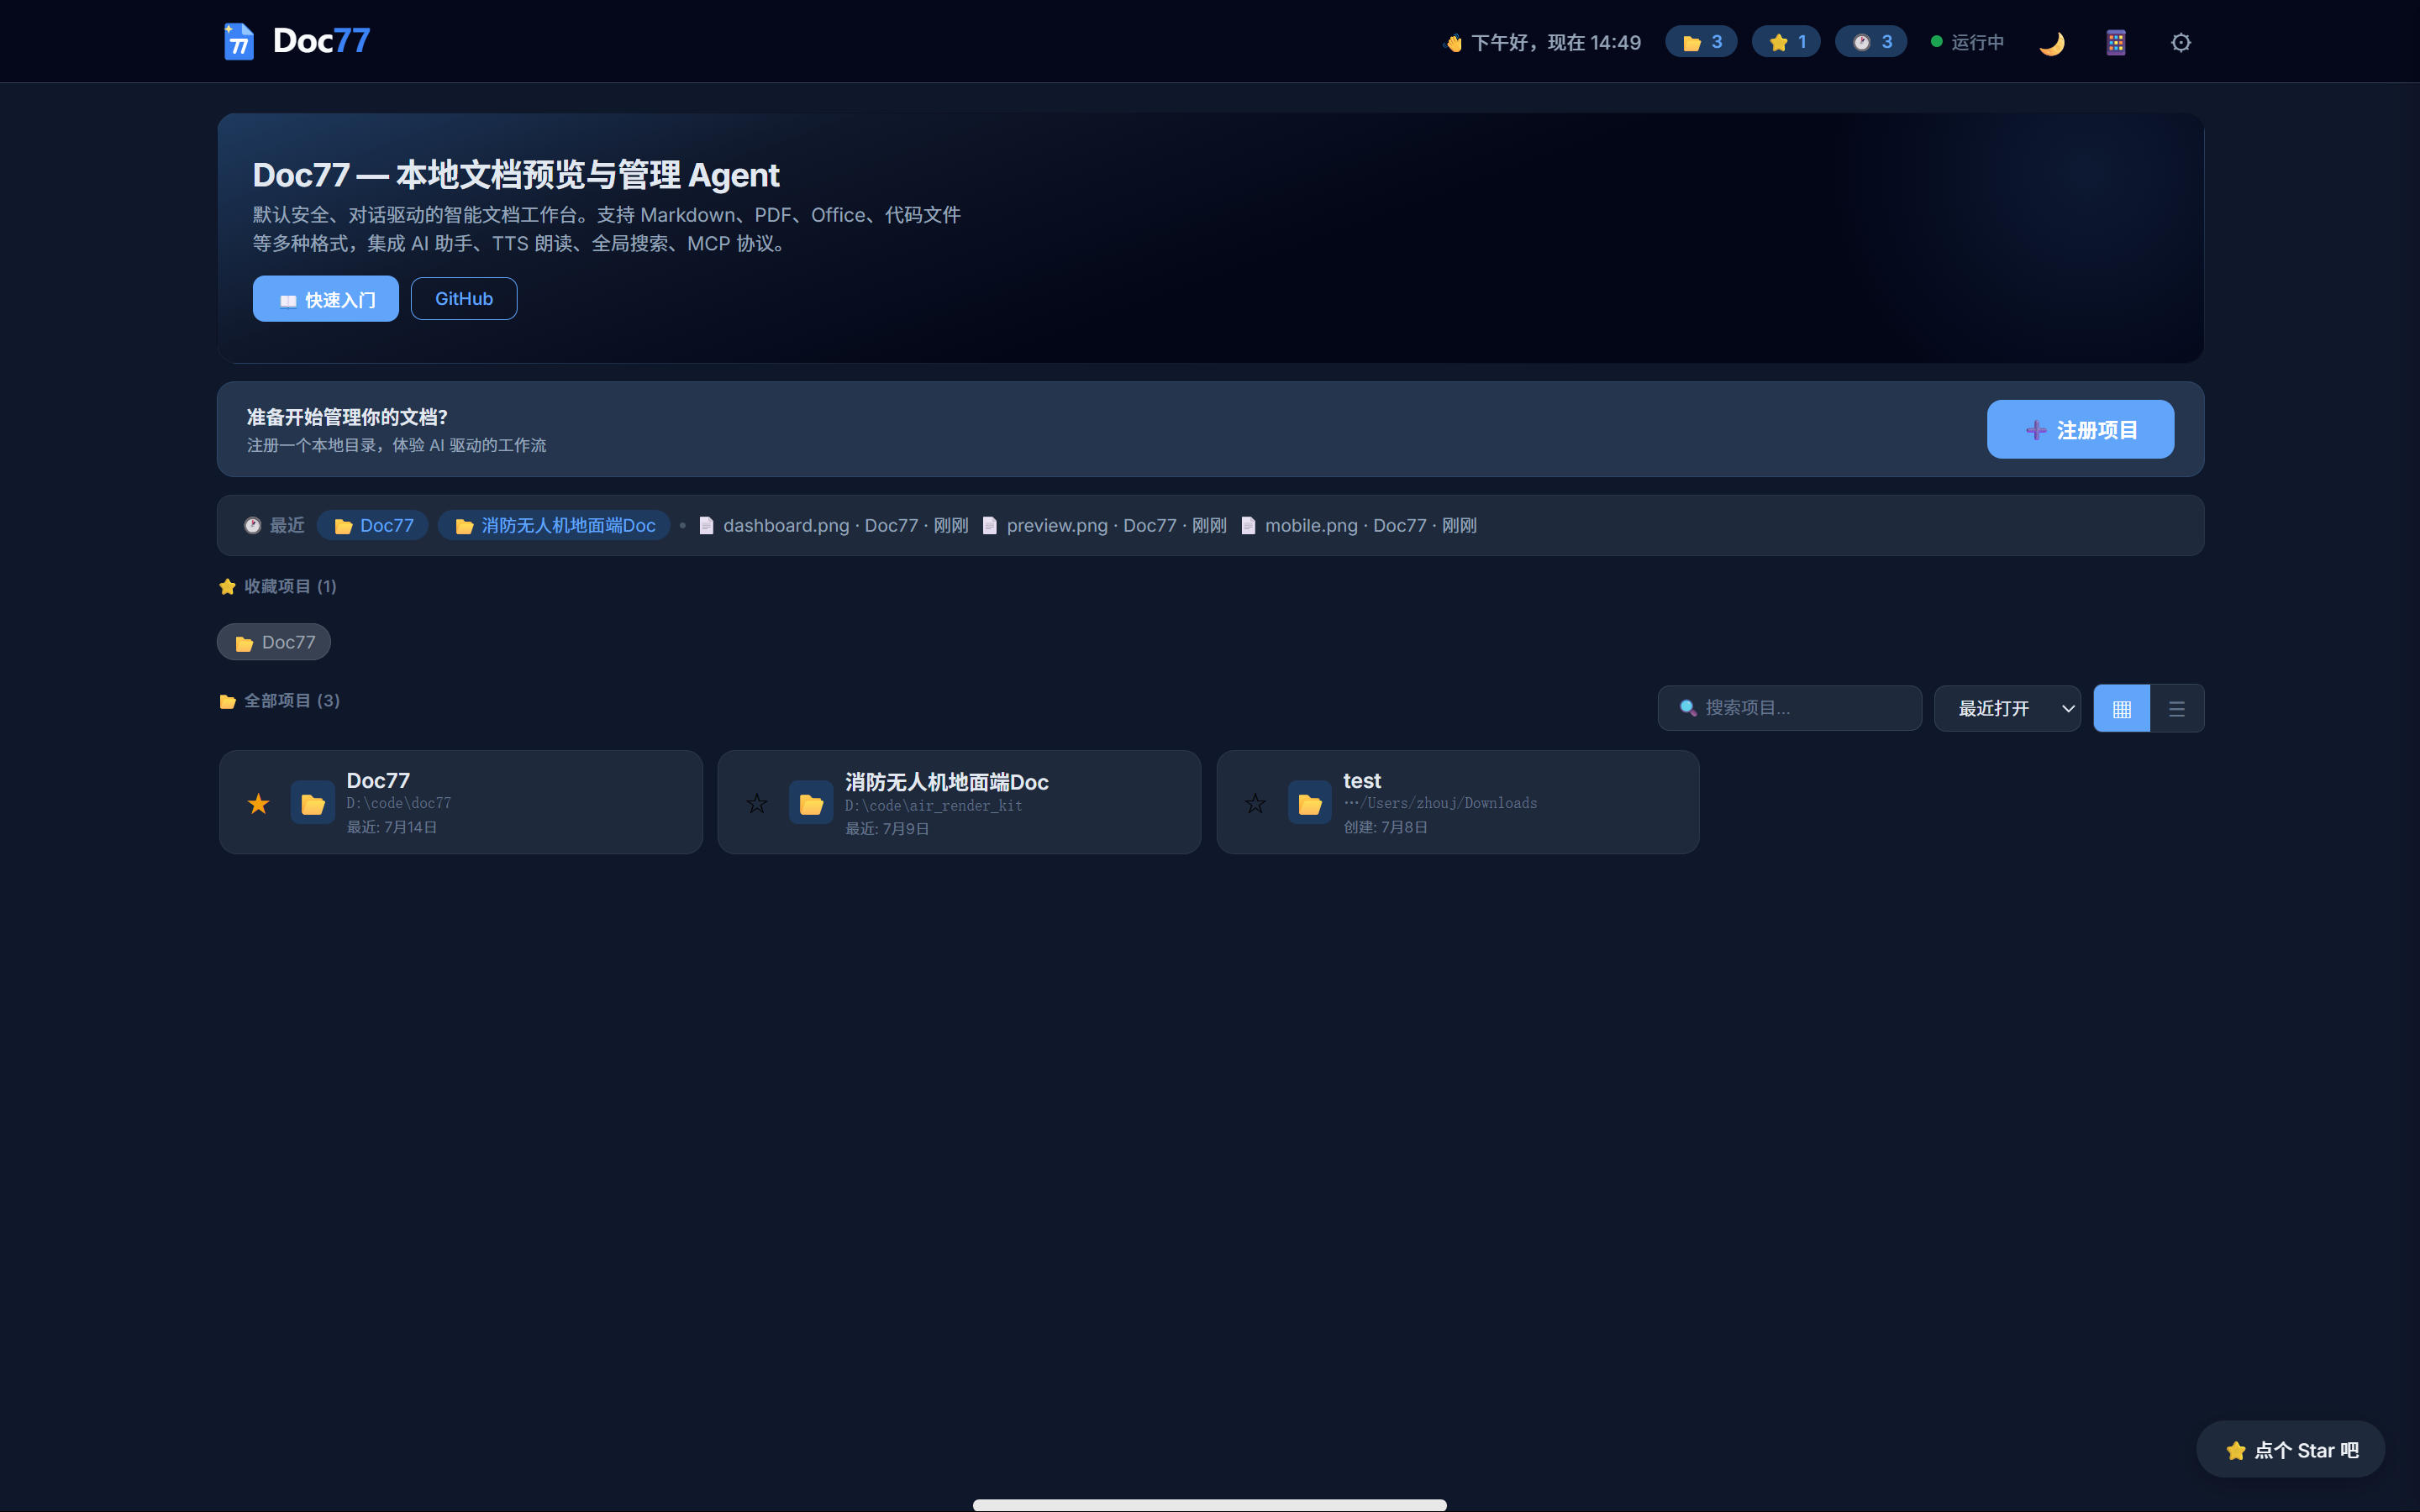
Task: Click the file icon beside mobile.png
Action: click(x=1248, y=525)
